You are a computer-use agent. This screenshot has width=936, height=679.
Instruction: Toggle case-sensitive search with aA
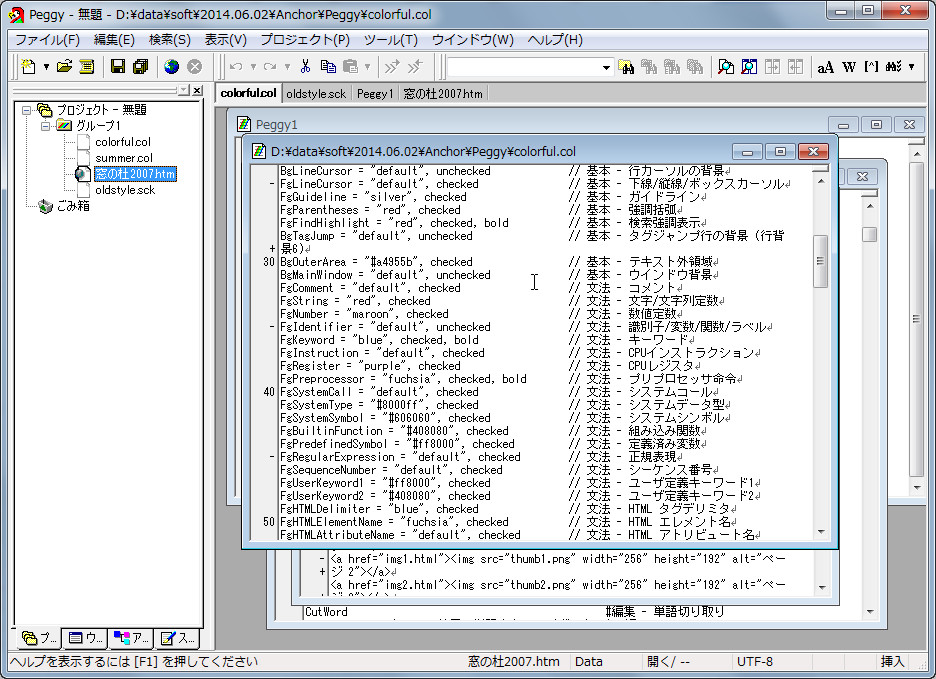826,67
